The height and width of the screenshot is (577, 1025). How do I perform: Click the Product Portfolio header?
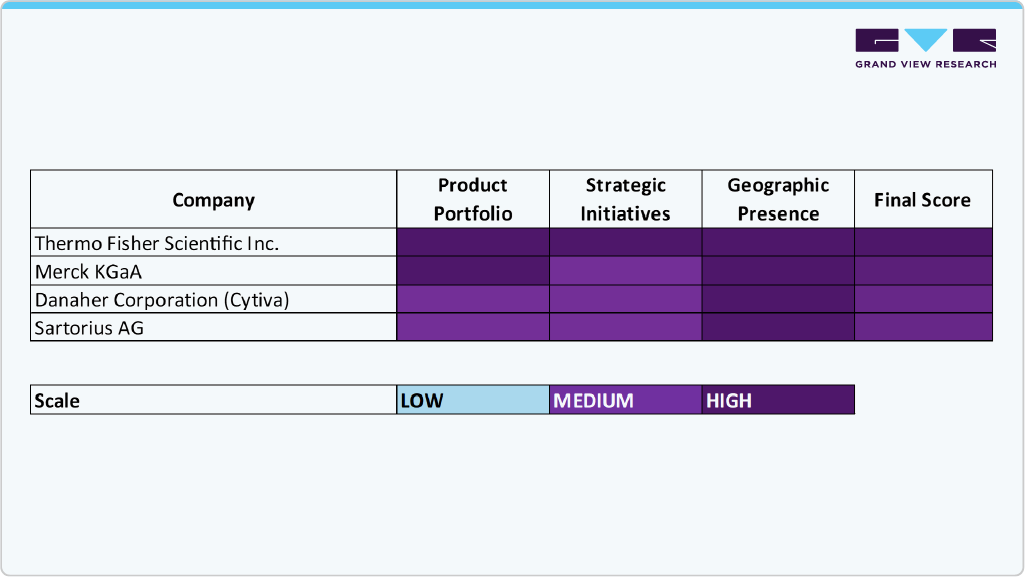pyautogui.click(x=473, y=199)
